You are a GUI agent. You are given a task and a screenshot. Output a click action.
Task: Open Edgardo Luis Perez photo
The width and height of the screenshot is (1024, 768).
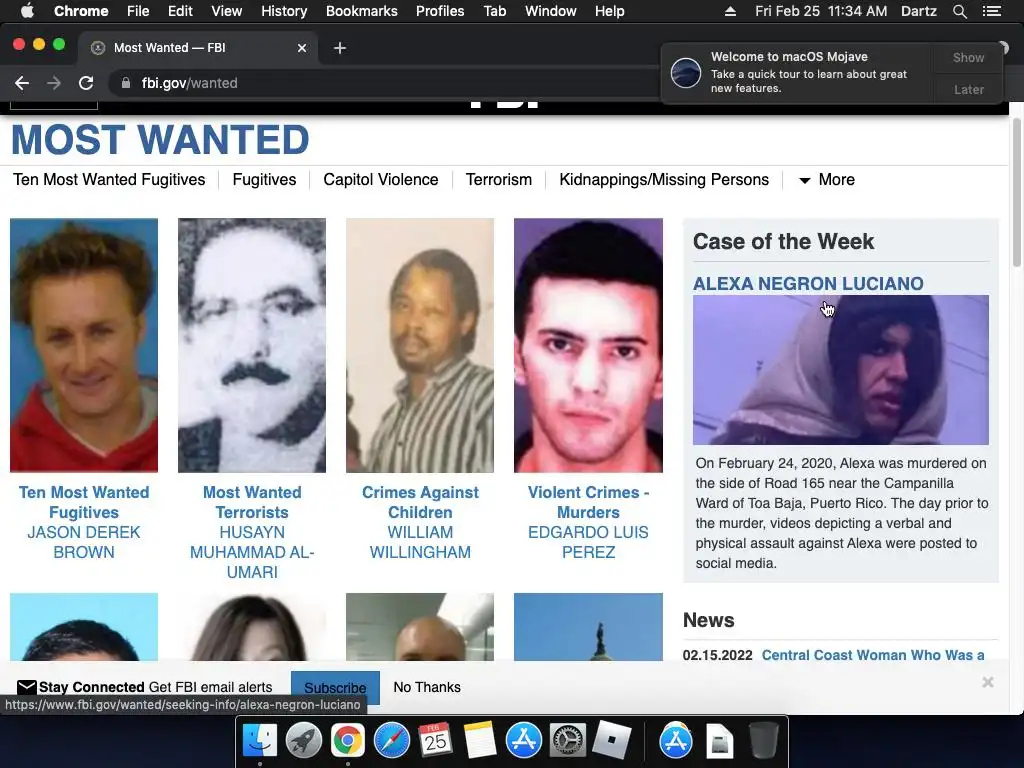tap(588, 345)
